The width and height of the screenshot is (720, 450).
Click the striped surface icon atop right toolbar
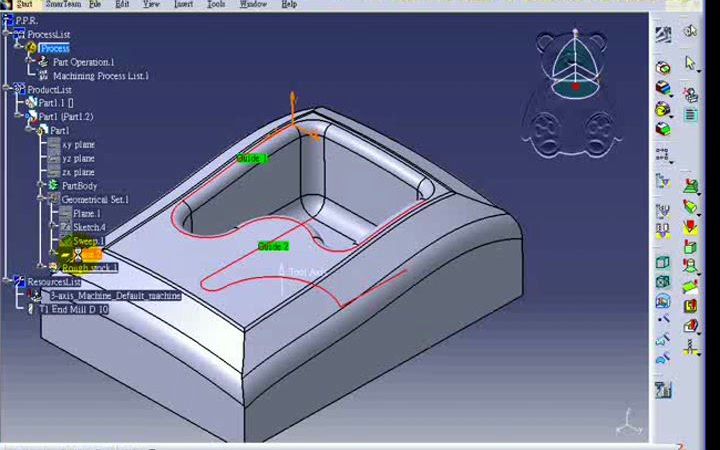coord(663,35)
